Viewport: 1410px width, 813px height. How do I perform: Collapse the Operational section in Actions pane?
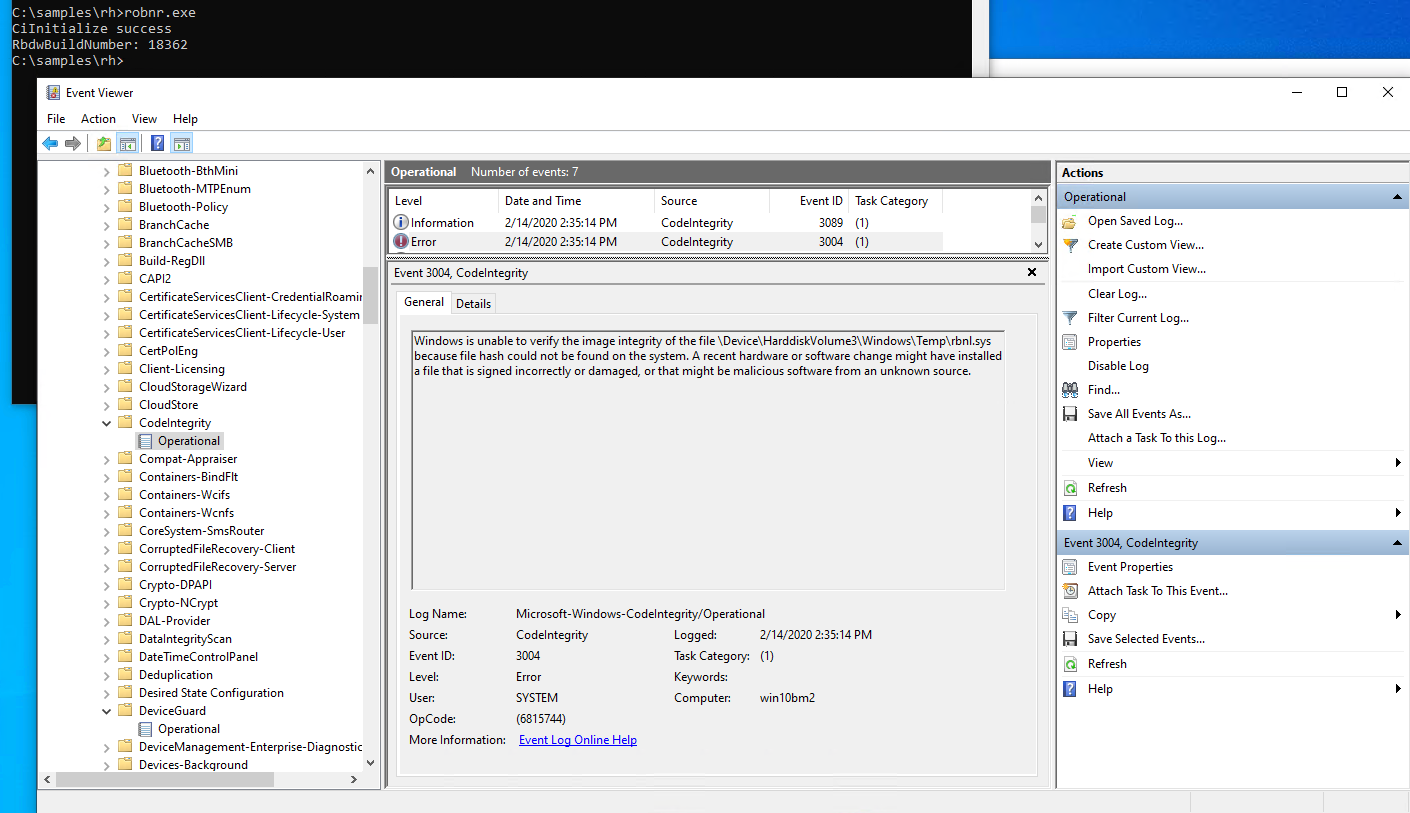tap(1397, 196)
